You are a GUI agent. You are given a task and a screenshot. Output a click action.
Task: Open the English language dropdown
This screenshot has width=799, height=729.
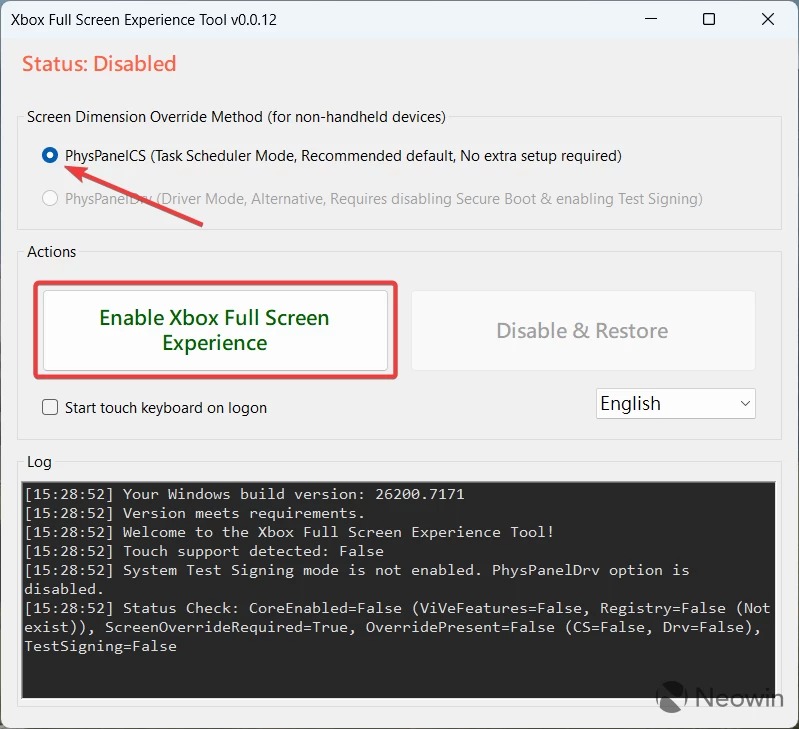(x=676, y=404)
